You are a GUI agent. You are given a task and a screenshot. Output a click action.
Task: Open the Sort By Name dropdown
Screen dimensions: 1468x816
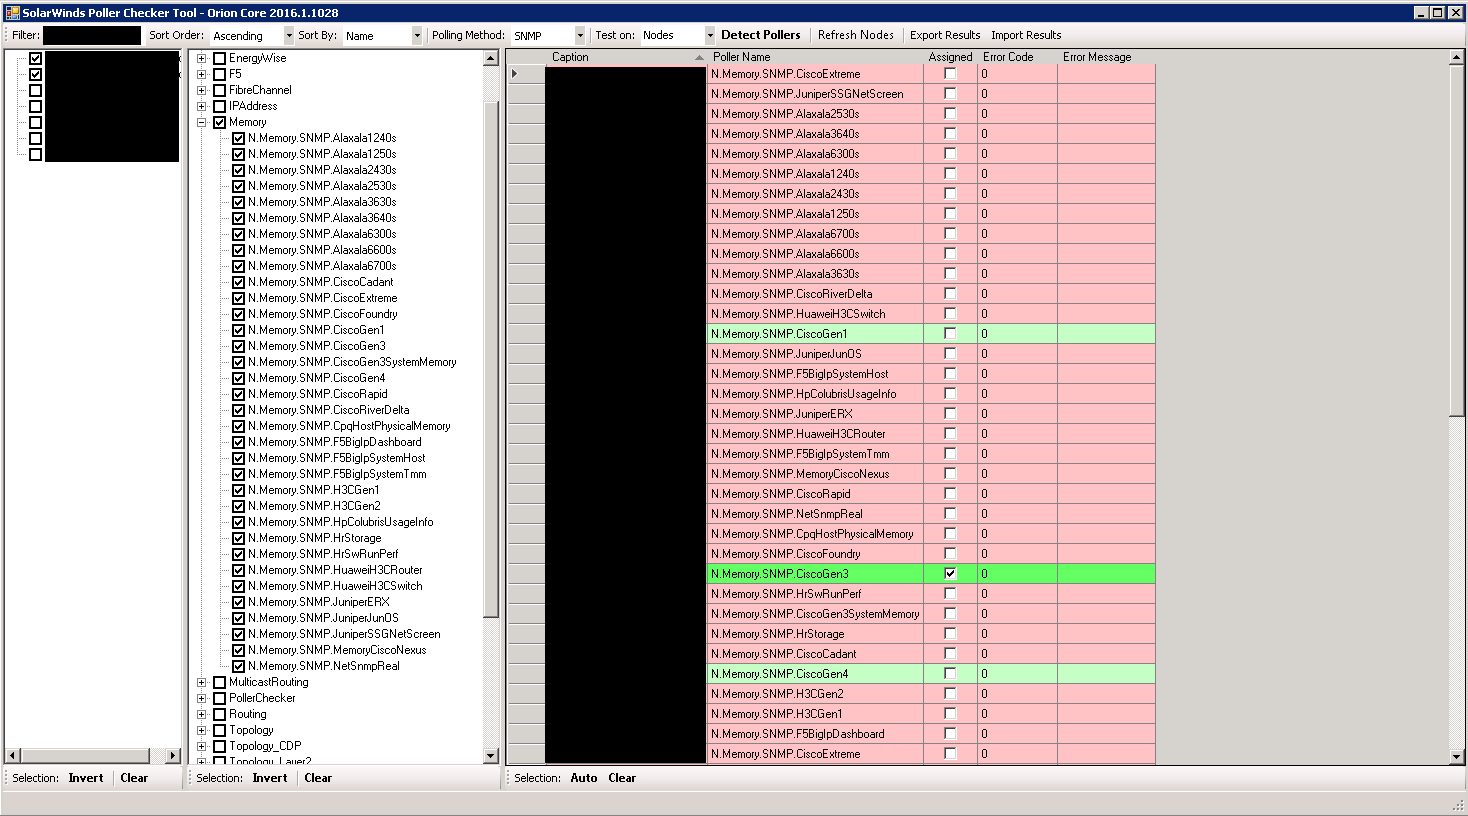pyautogui.click(x=417, y=36)
